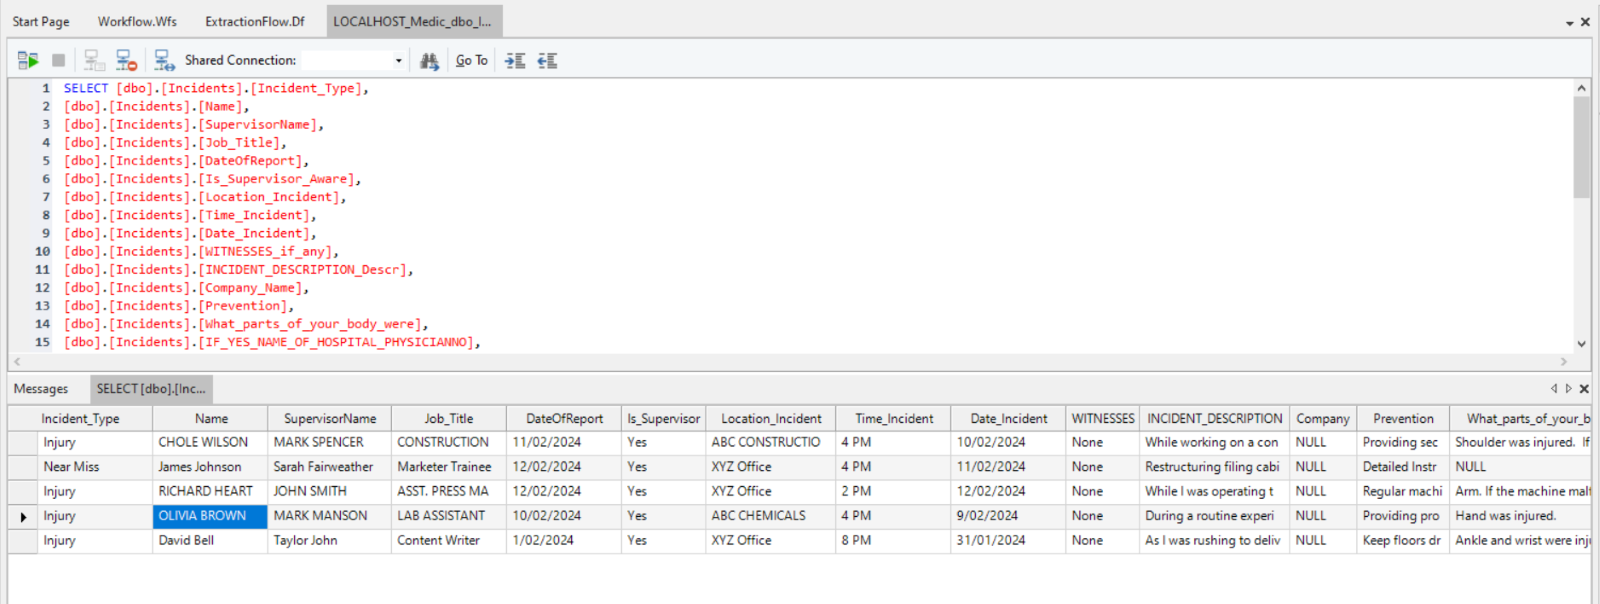Open the Shared Connection dropdown
This screenshot has height=604, width=1600.
point(398,61)
